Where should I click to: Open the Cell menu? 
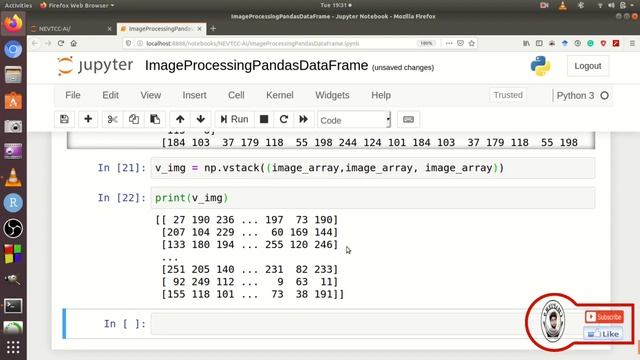click(236, 95)
